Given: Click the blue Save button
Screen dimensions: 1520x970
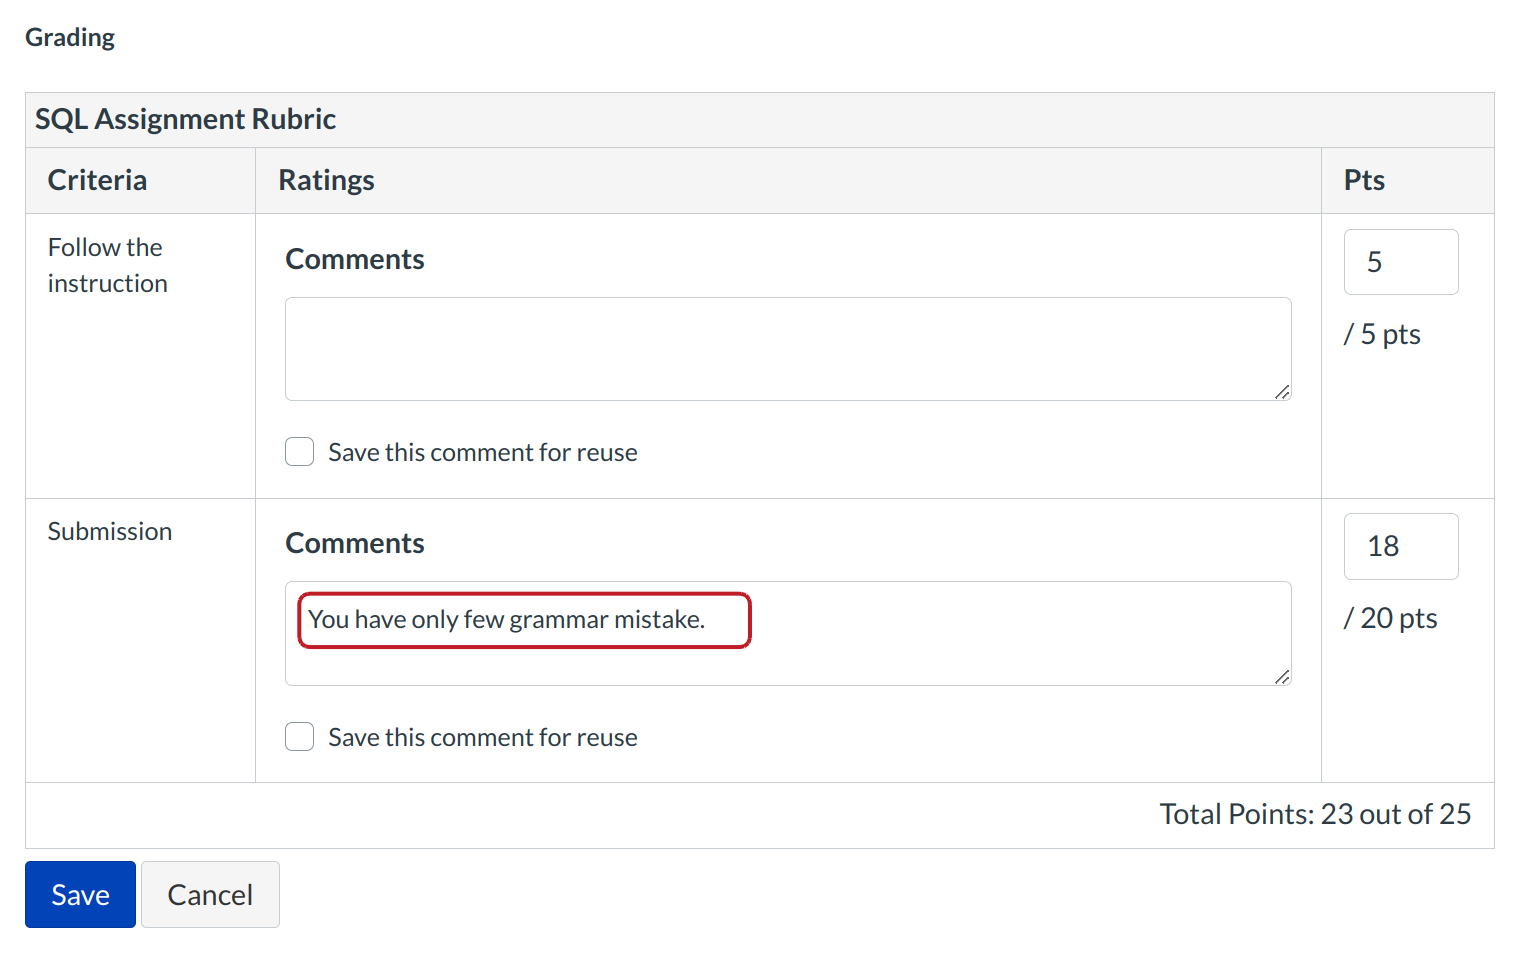Looking at the screenshot, I should [x=80, y=894].
